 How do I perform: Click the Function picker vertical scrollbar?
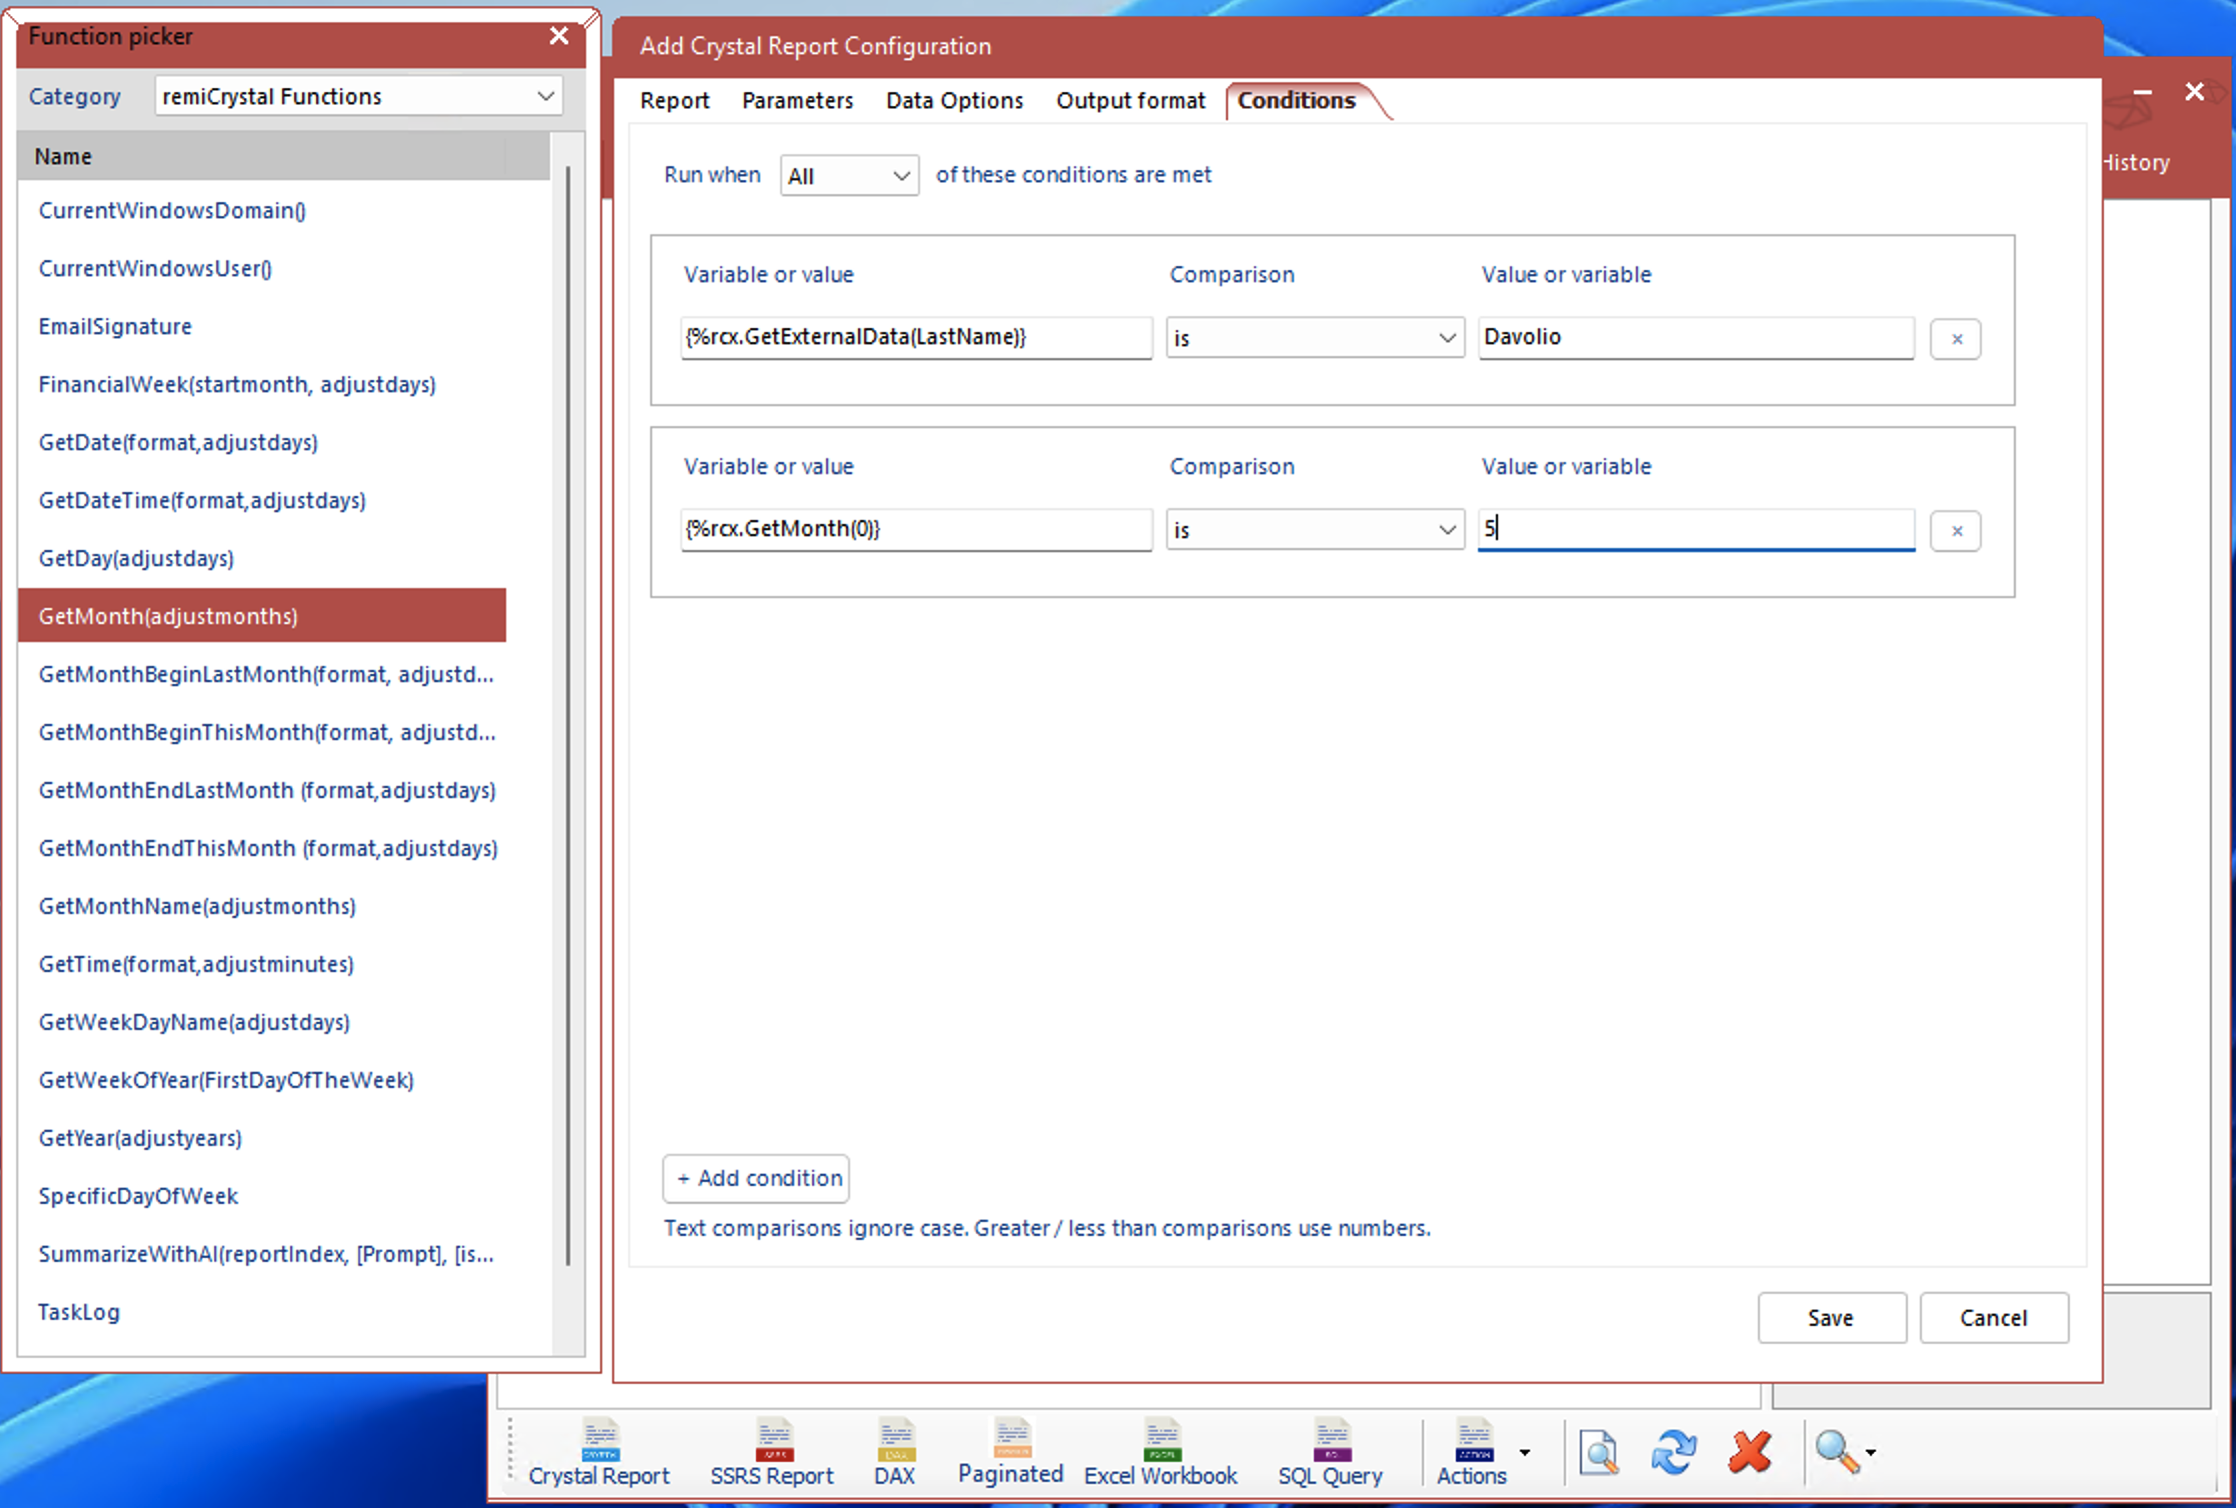(x=568, y=715)
